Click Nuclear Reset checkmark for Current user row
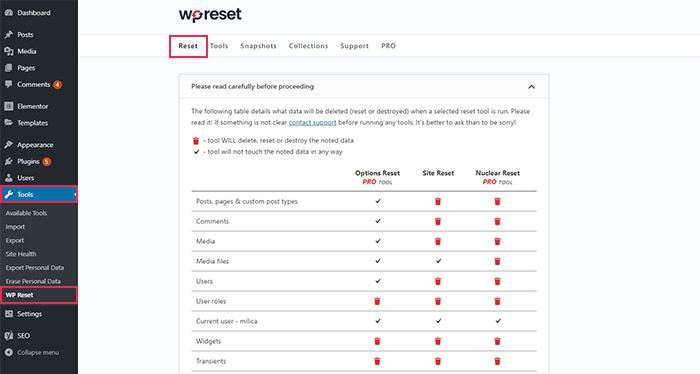Viewport: 700px width, 374px height. [498, 321]
